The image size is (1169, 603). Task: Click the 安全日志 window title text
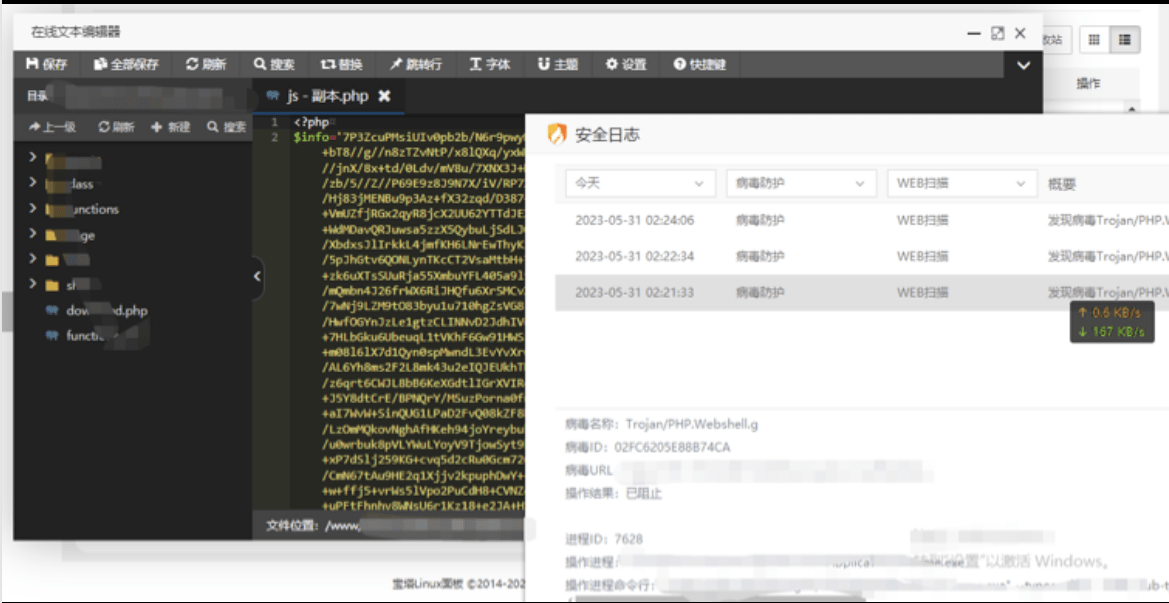tap(608, 135)
